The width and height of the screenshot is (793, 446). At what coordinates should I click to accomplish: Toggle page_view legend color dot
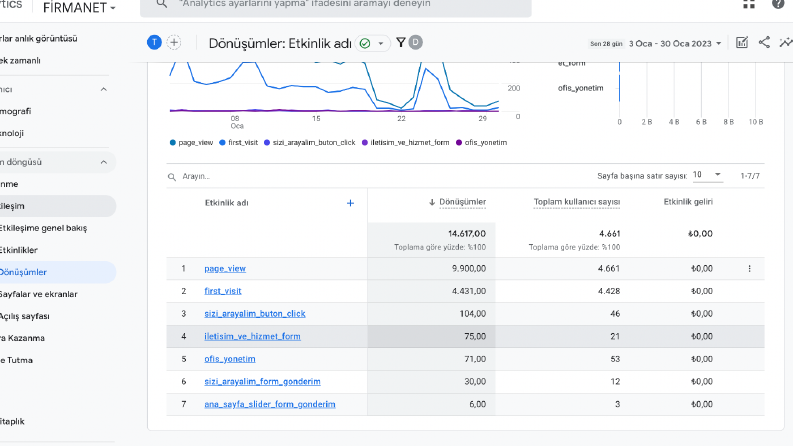click(x=173, y=143)
